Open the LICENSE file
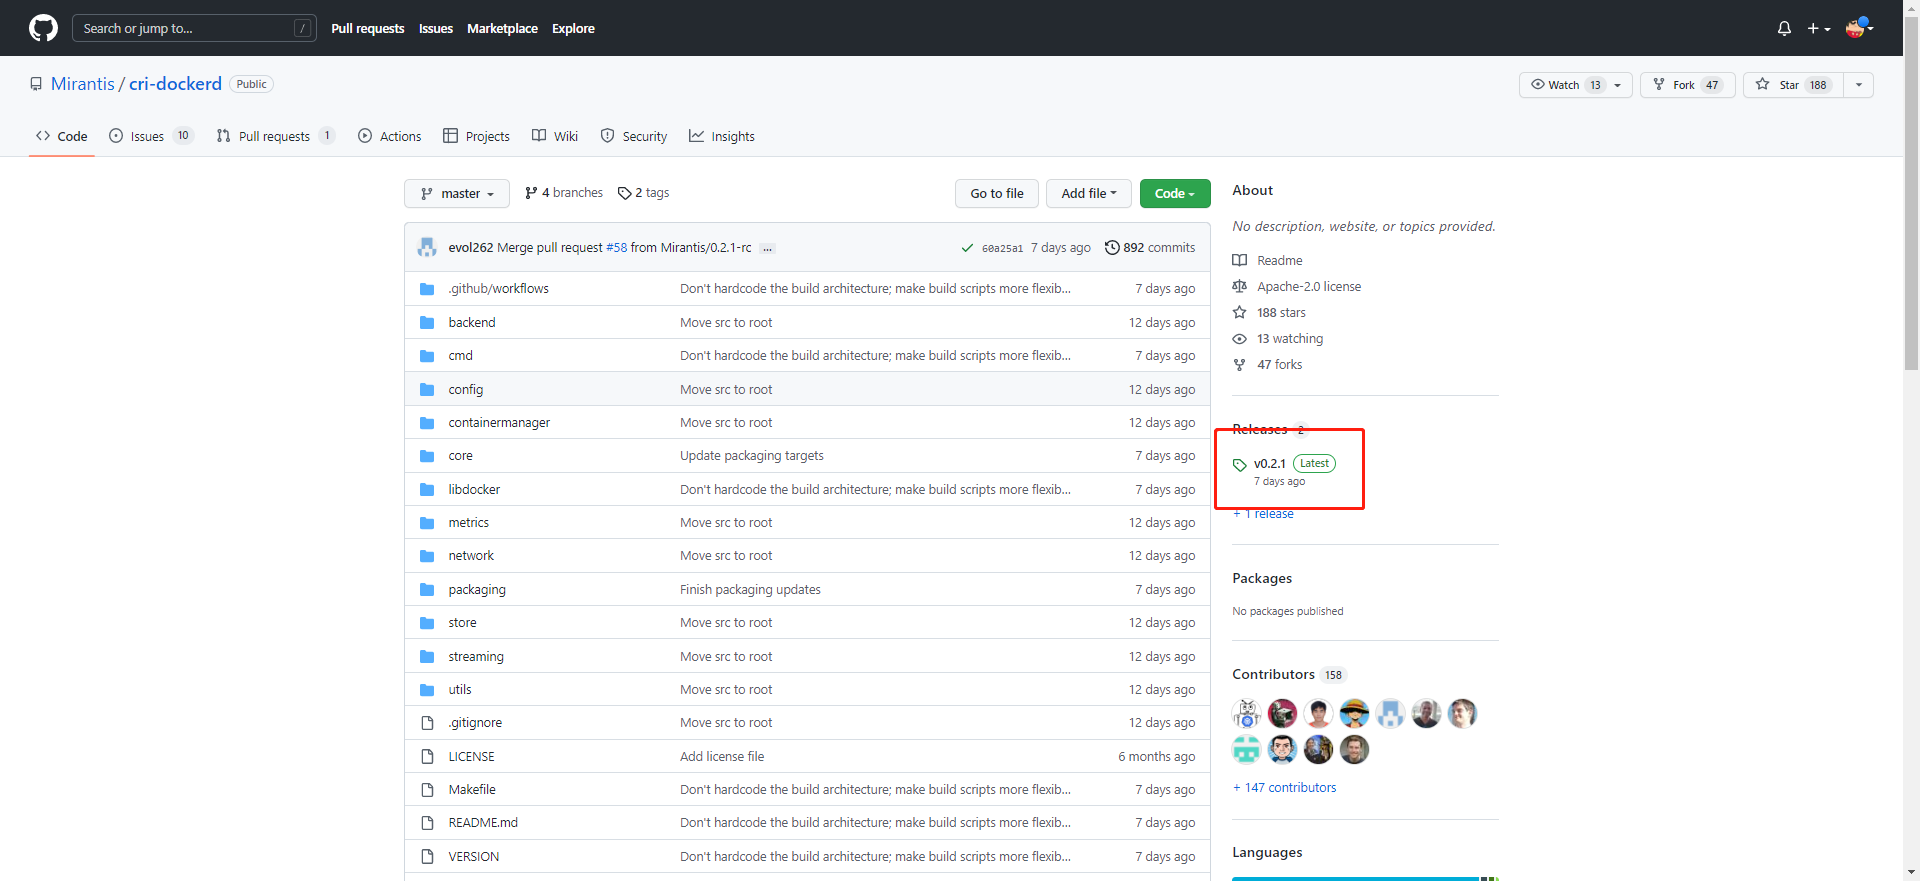 [472, 757]
